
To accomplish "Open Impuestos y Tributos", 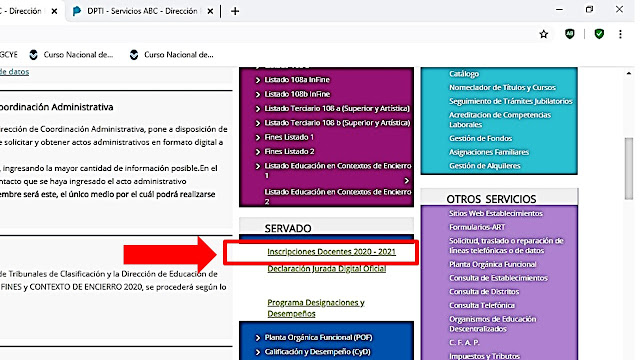I will point(484,356).
